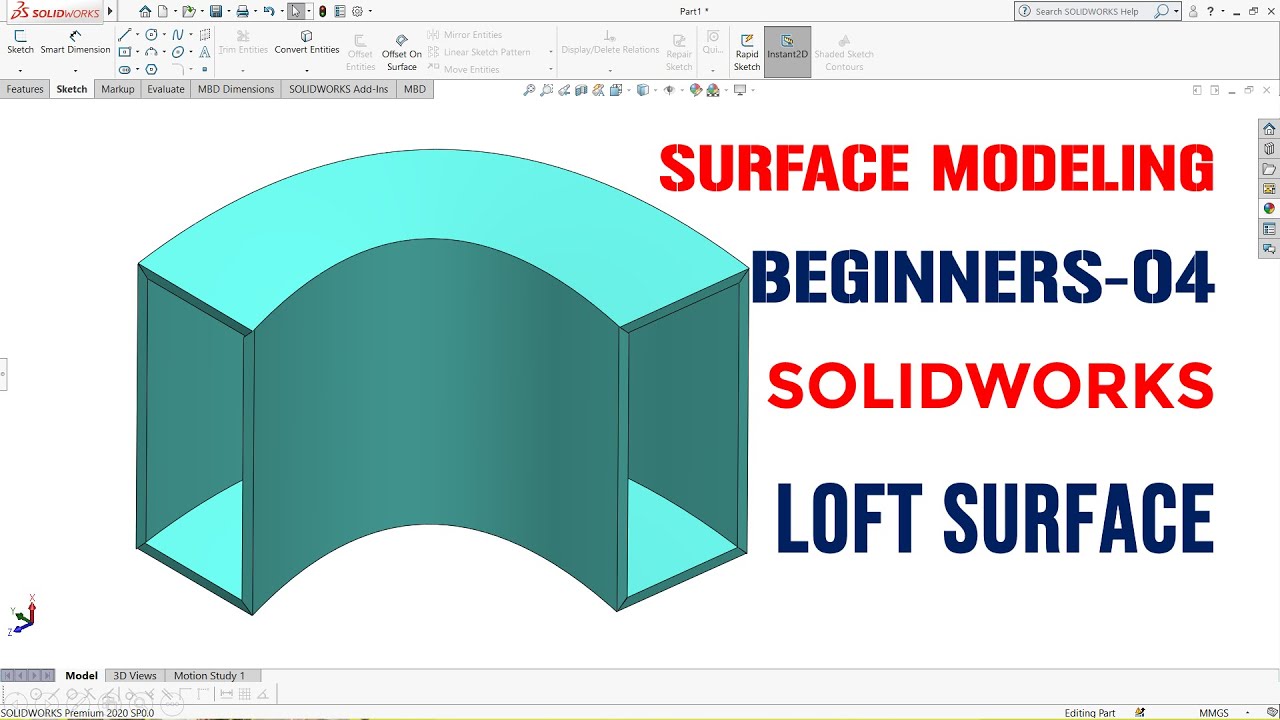Switch to the Markup tab
This screenshot has height=720, width=1280.
point(118,89)
